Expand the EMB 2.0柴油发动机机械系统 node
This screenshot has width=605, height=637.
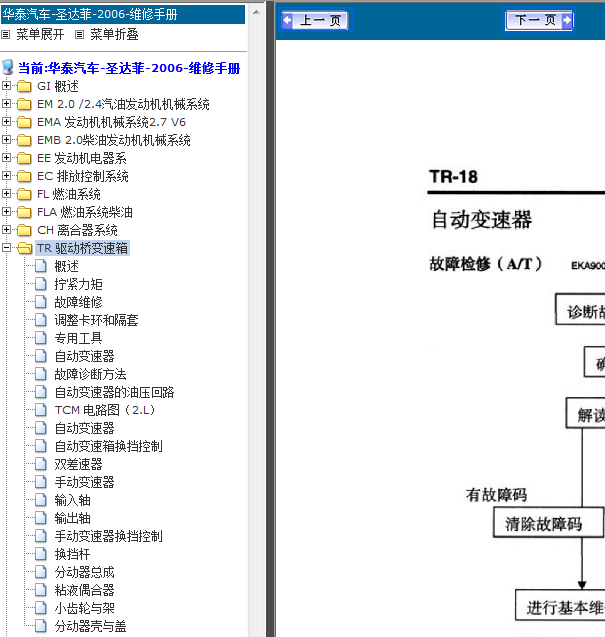pyautogui.click(x=6, y=139)
